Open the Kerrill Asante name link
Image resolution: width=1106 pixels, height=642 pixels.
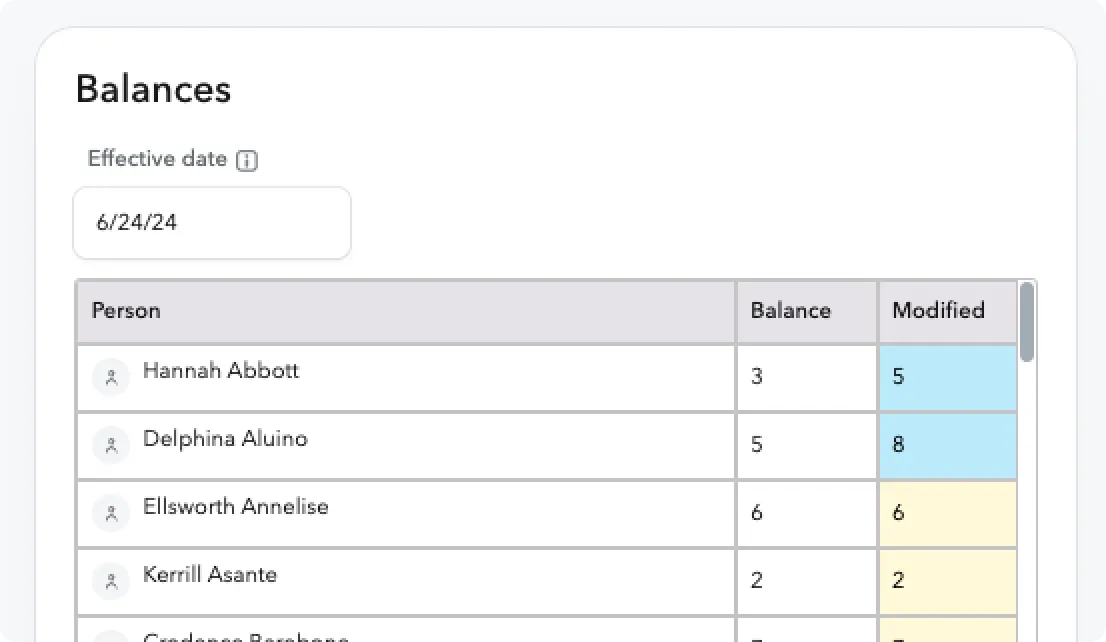[209, 574]
